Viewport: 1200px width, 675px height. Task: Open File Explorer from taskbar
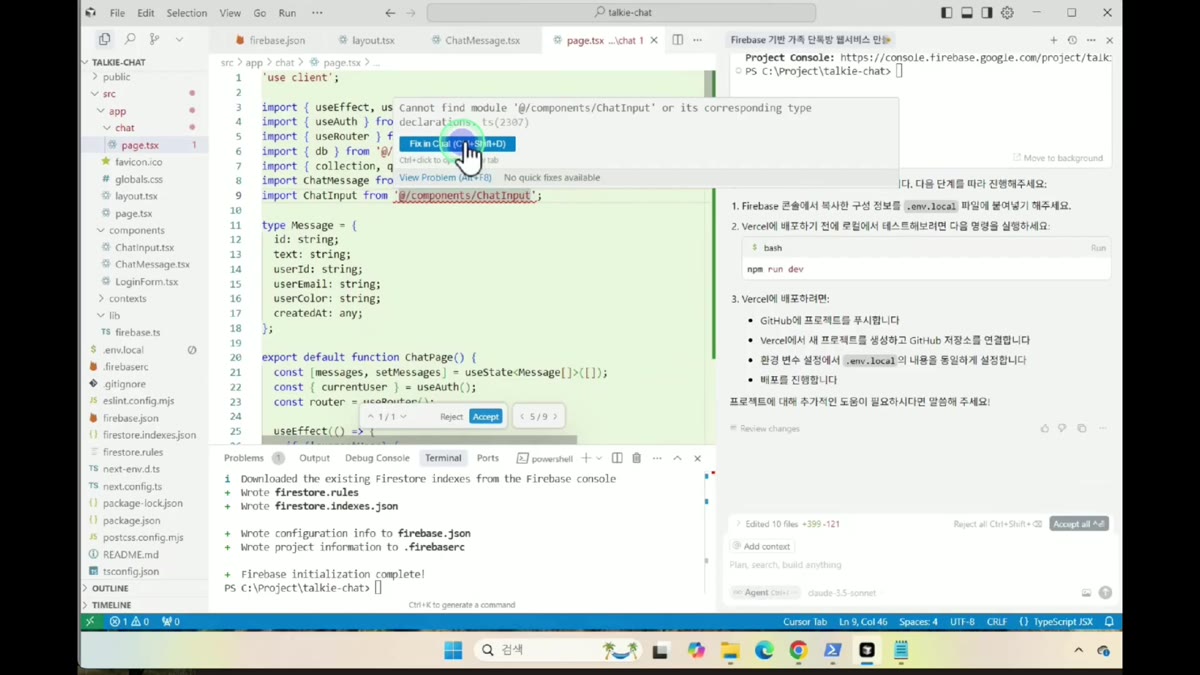[730, 650]
